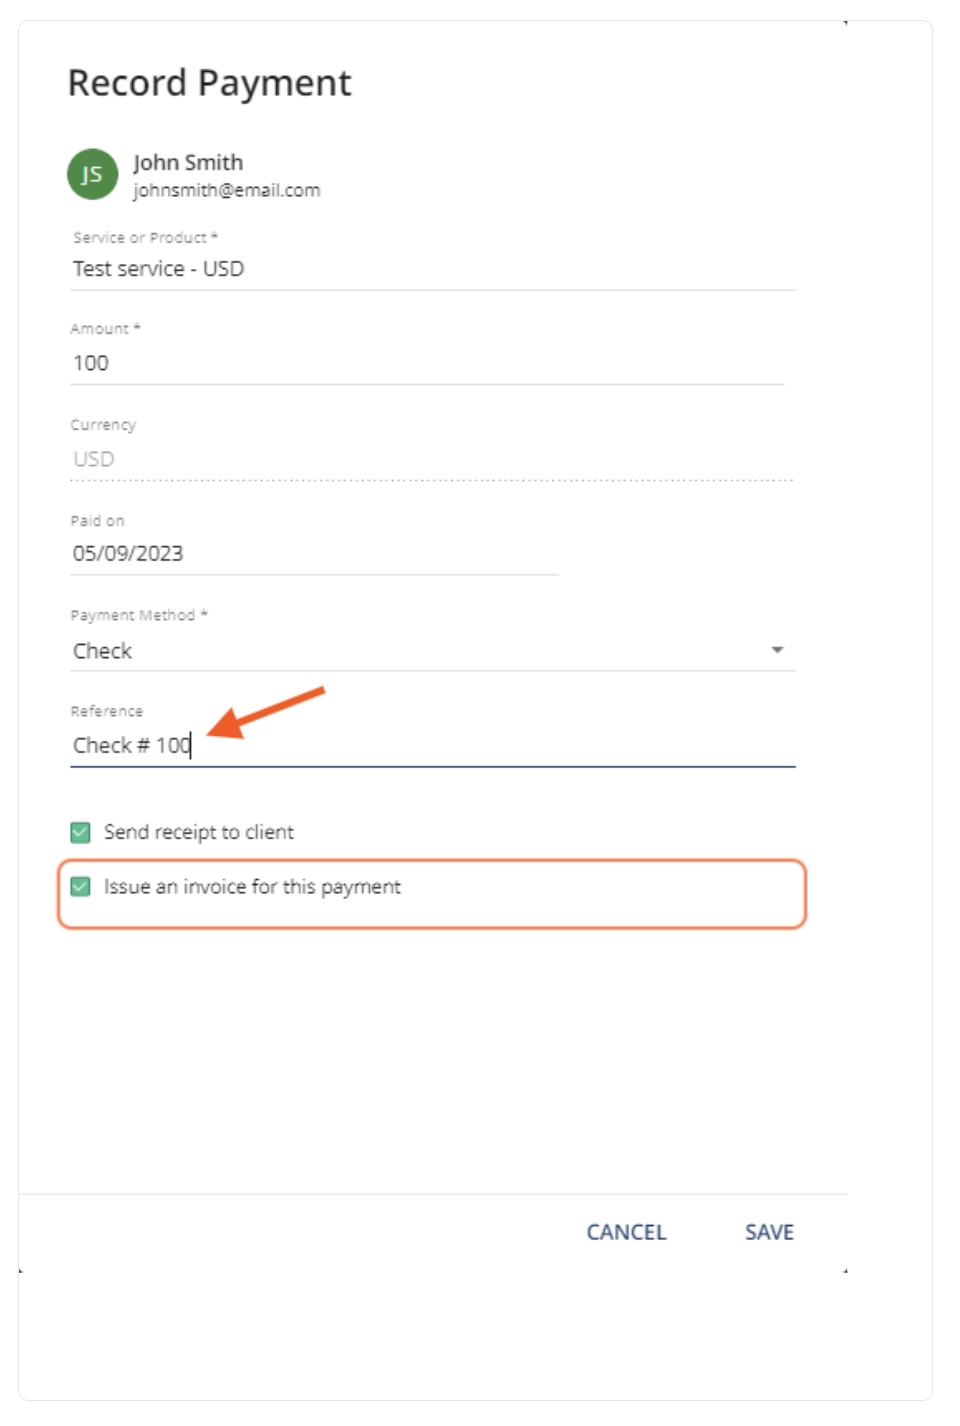This screenshot has height=1426, width=960.
Task: Click the Issue an invoice label text
Action: (252, 887)
